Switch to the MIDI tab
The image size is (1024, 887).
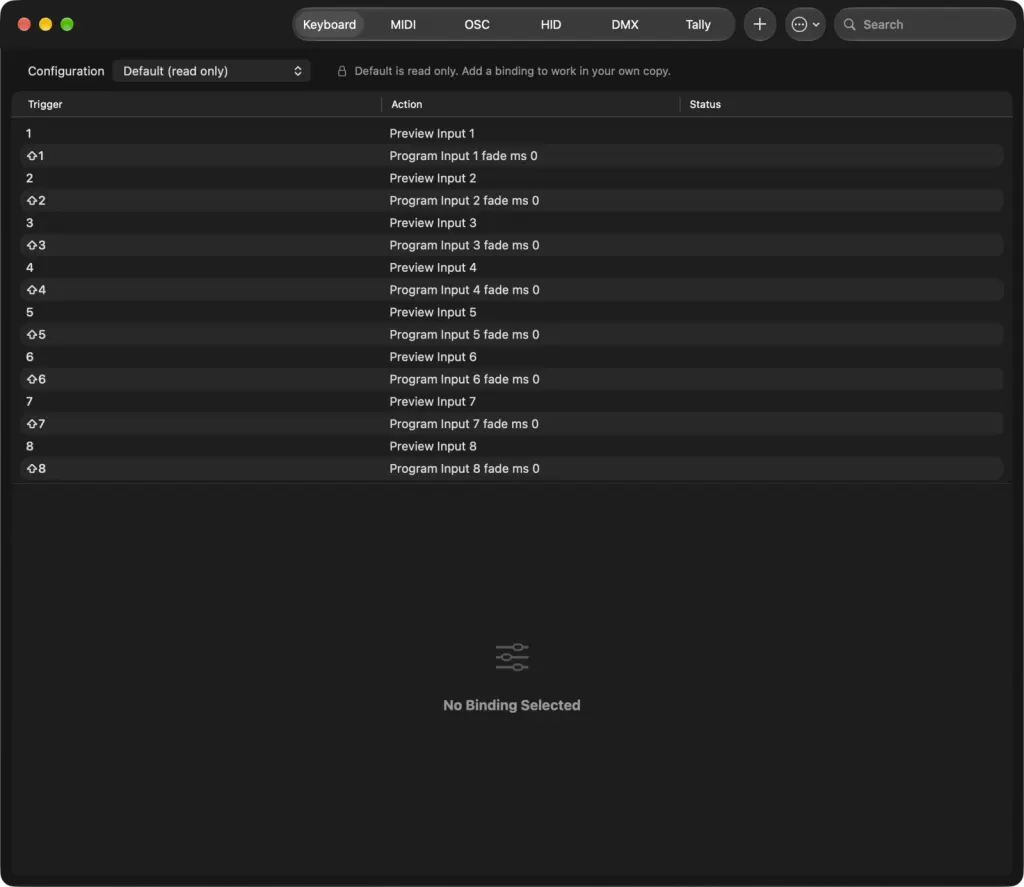(x=403, y=24)
